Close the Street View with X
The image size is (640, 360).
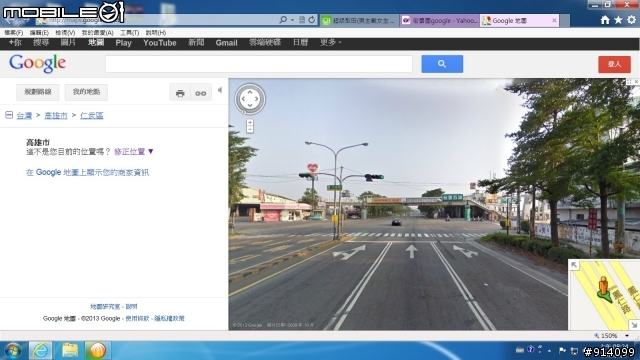click(x=636, y=82)
